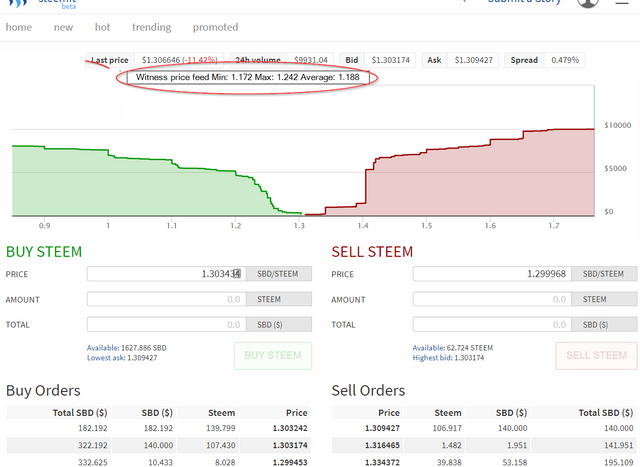Click Sell Orders Total SBD ($) column header
The image size is (640, 467).
pyautogui.click(x=606, y=413)
